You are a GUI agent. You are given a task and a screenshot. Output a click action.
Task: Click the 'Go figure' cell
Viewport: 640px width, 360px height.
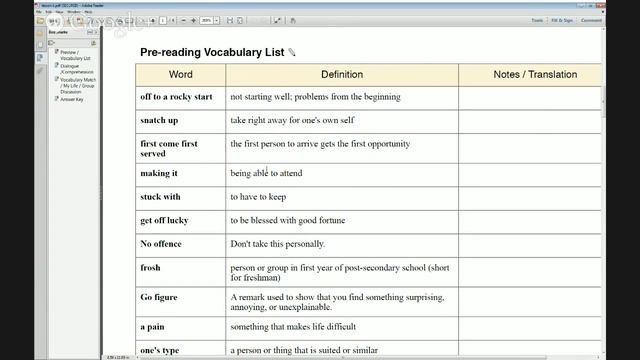pyautogui.click(x=180, y=302)
